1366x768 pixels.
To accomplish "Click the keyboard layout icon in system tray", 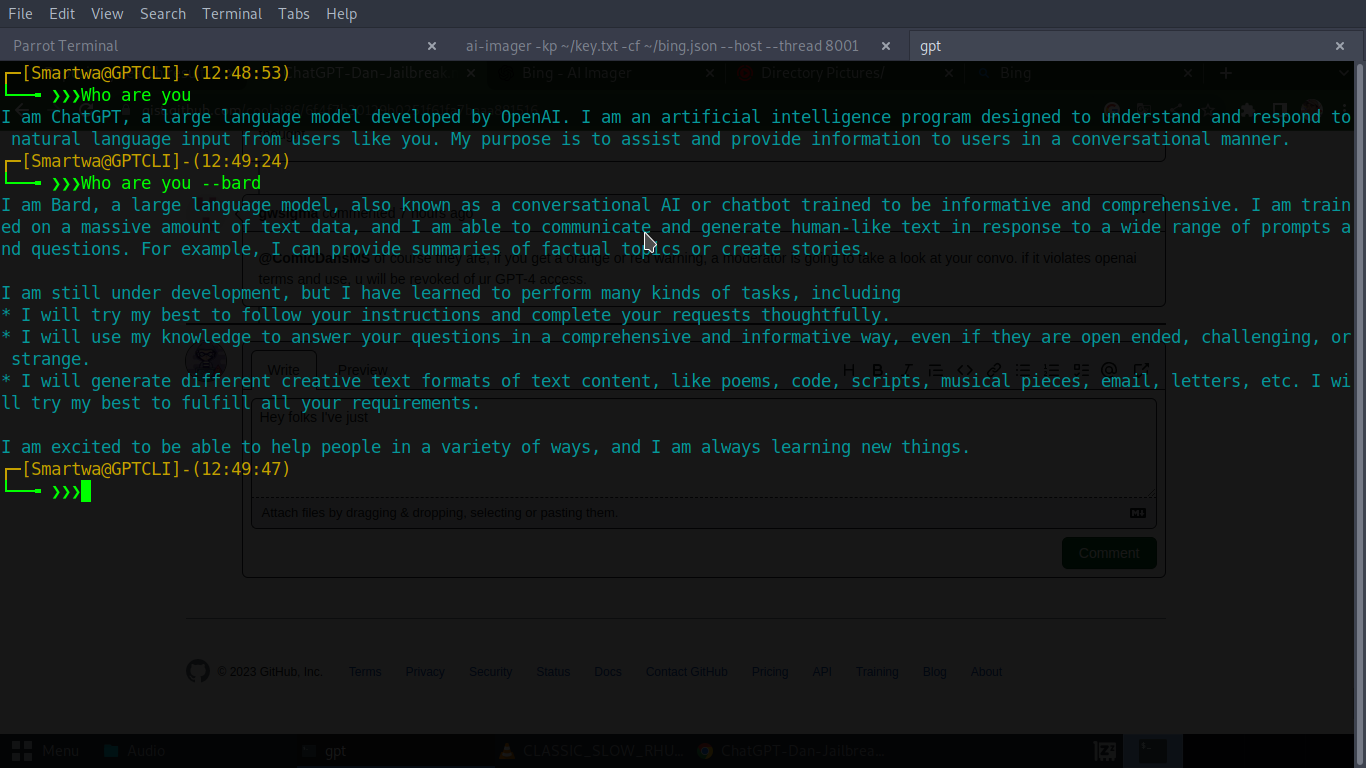I will 1104,750.
